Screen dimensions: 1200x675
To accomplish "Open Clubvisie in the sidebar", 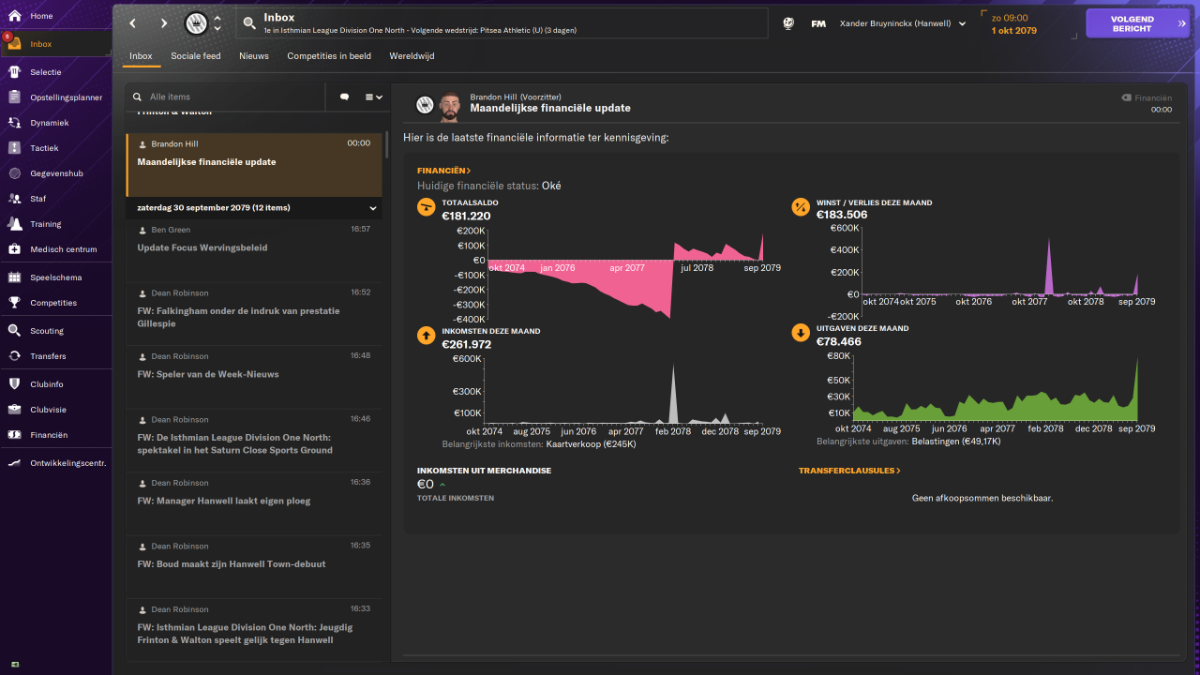I will (56, 409).
